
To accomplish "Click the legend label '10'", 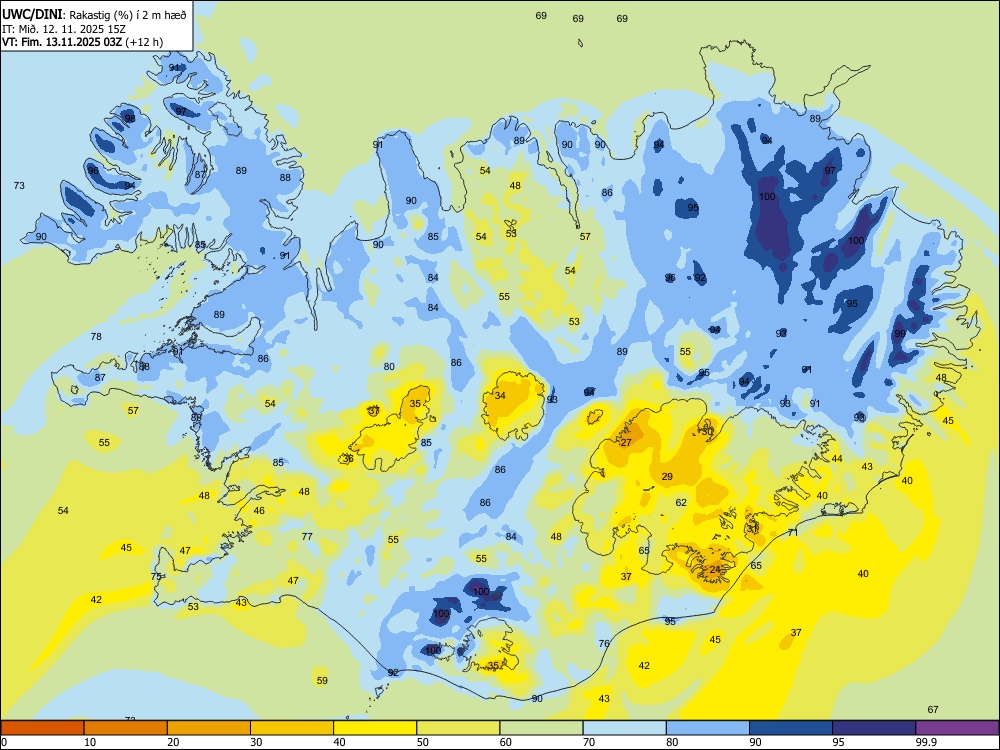I will click(x=90, y=742).
